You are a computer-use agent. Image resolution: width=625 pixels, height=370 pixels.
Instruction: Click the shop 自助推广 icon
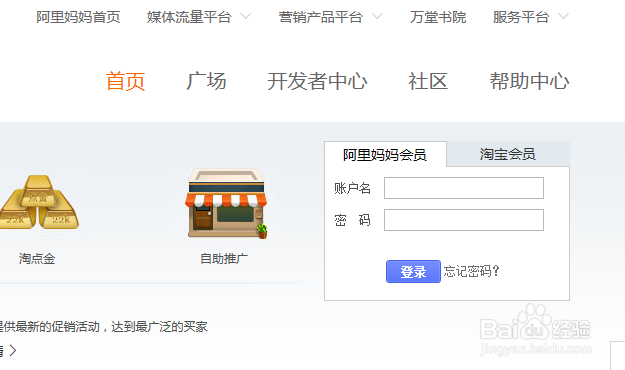pyautogui.click(x=226, y=204)
